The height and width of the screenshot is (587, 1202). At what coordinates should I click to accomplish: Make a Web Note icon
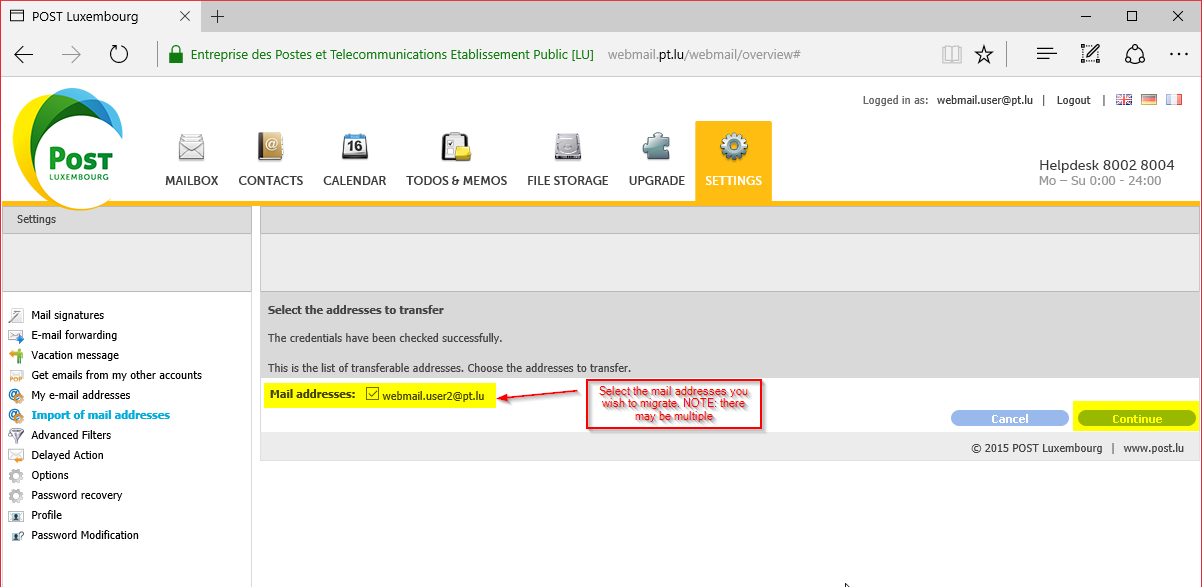pos(1091,54)
